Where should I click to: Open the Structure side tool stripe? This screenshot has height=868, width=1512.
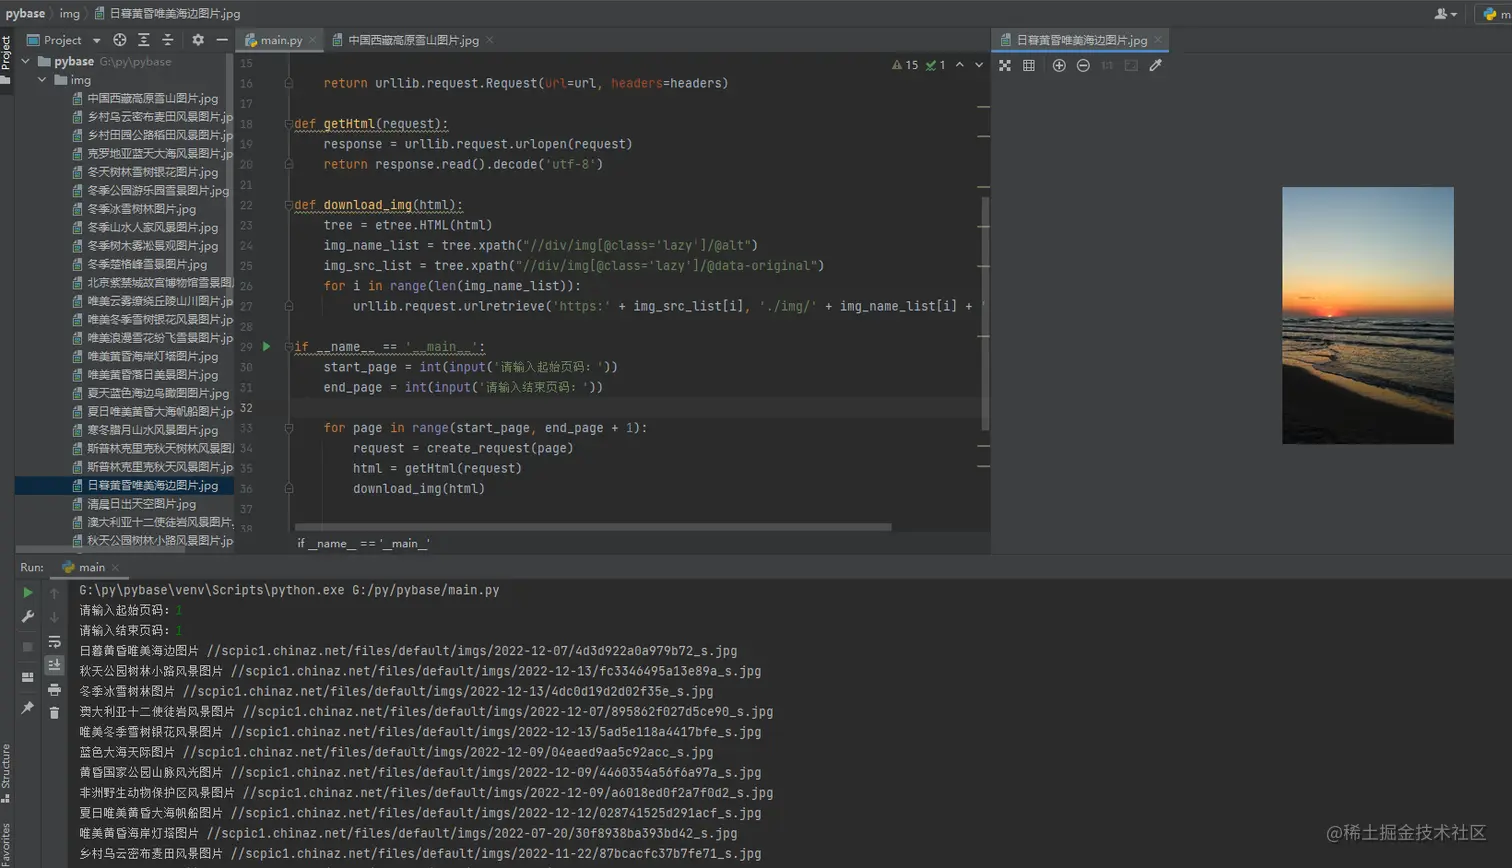[6, 772]
